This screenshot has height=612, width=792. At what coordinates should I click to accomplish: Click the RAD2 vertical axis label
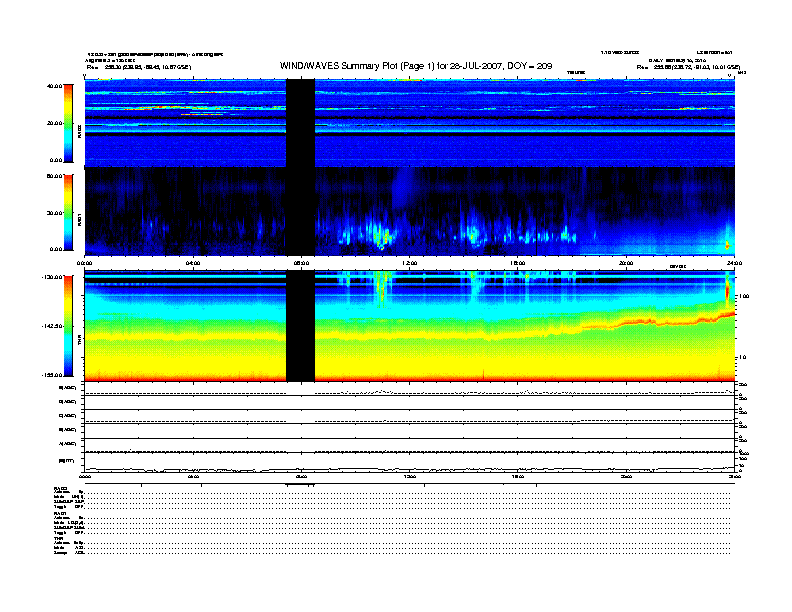click(x=79, y=132)
